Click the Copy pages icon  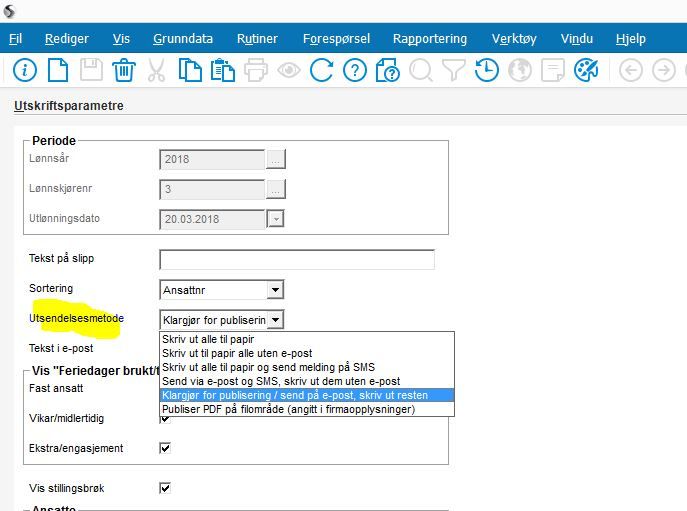(x=190, y=70)
